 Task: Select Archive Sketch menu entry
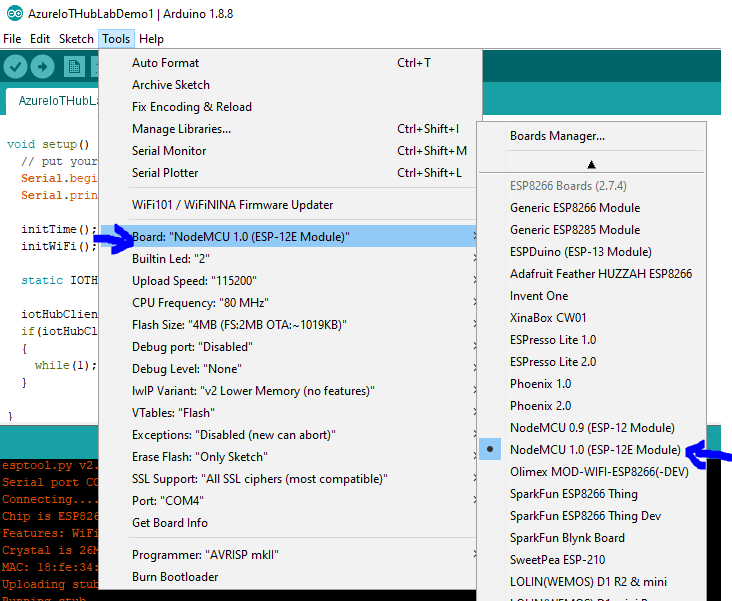click(290, 85)
